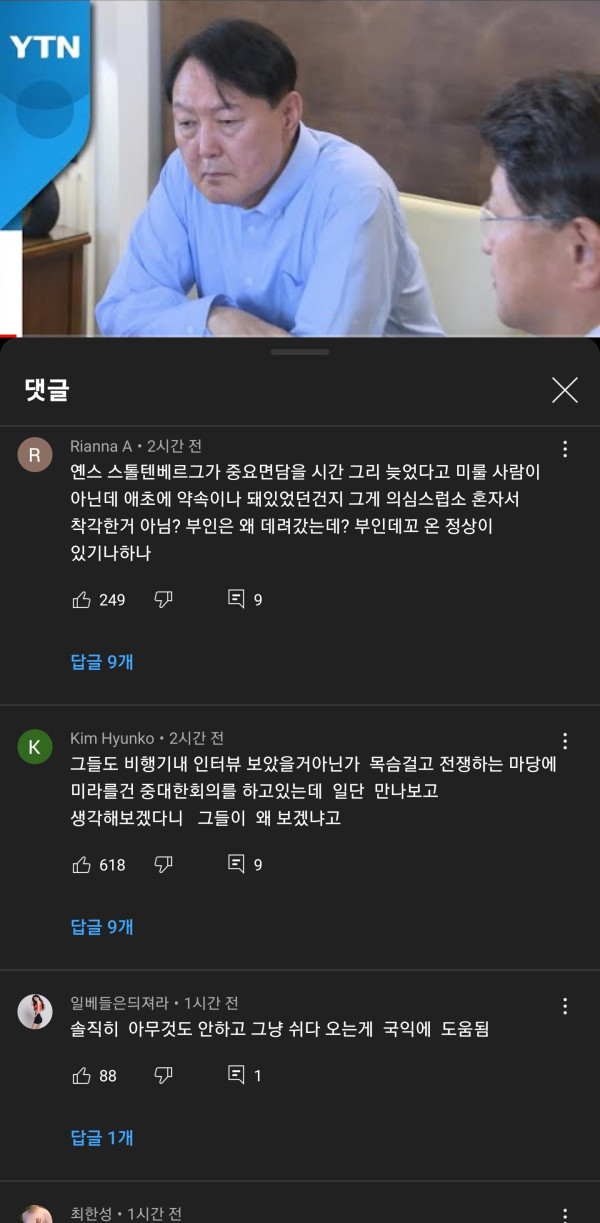This screenshot has width=600, height=1223.
Task: Dislike the 일베들은뒤져라 comment
Action: (164, 1076)
